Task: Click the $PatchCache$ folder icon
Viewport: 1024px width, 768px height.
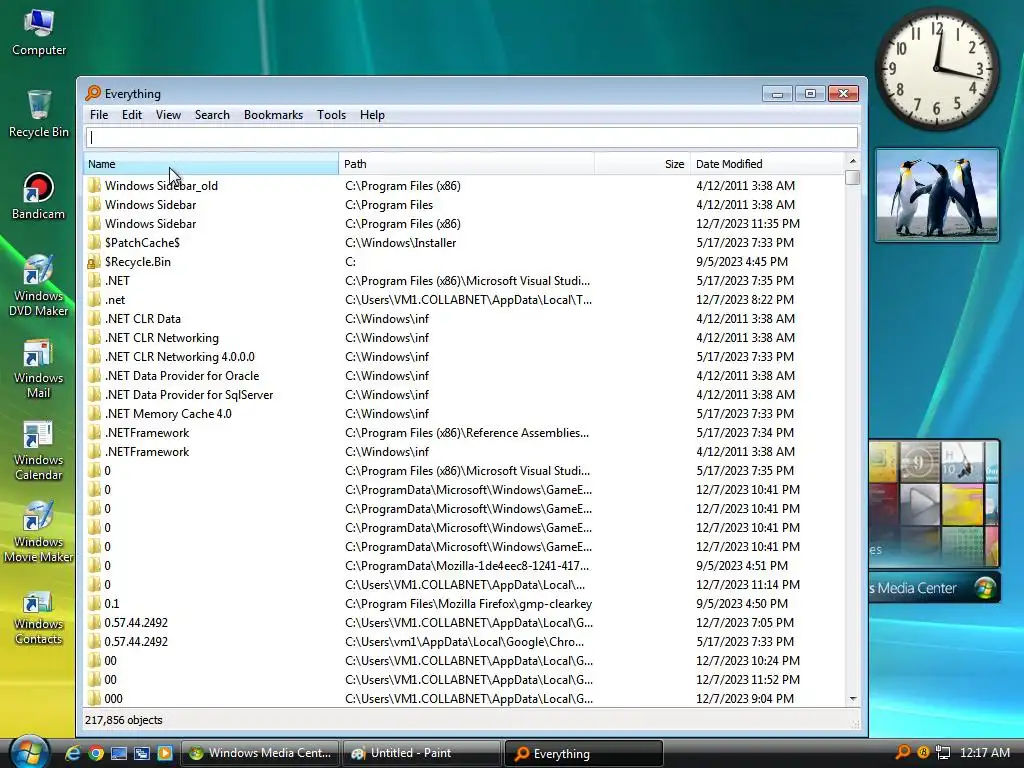Action: click(95, 243)
